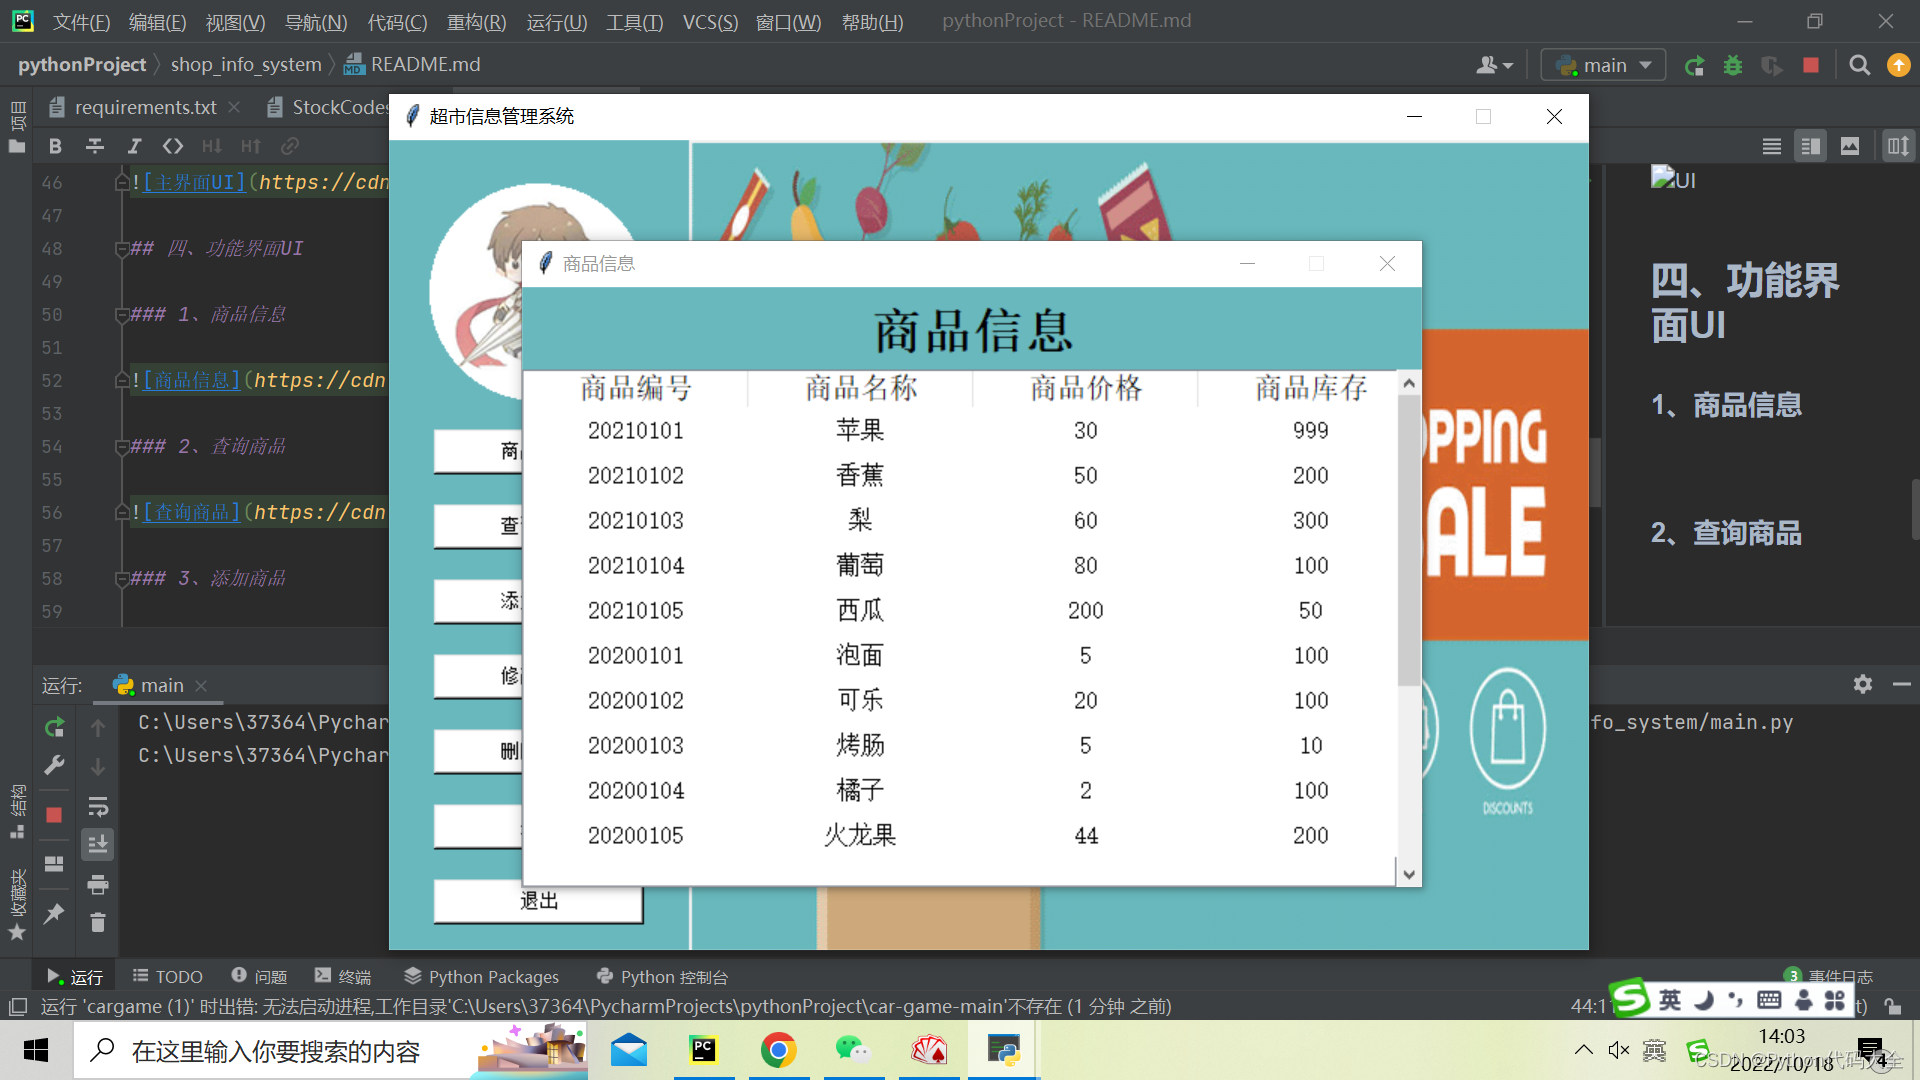Follow the 查询商品 markdown link
Viewport: 1920px width, 1080px height.
[x=190, y=512]
